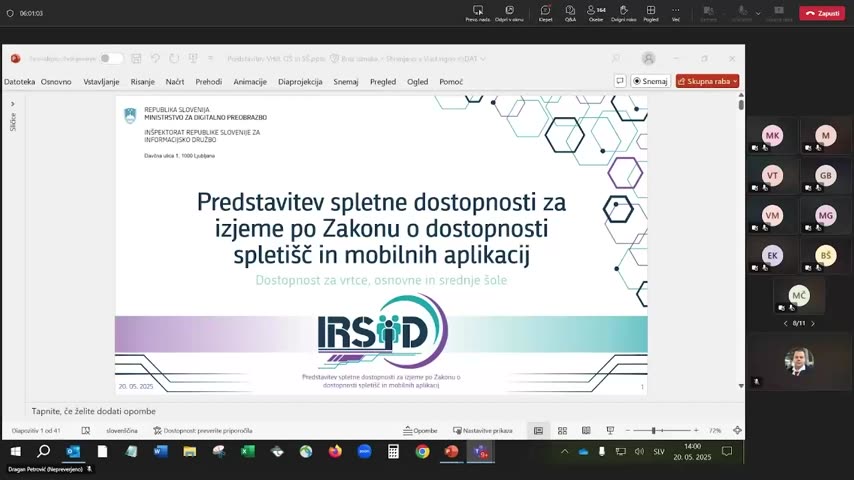Switch to the Animacije tab
854x480 pixels.
[250, 82]
